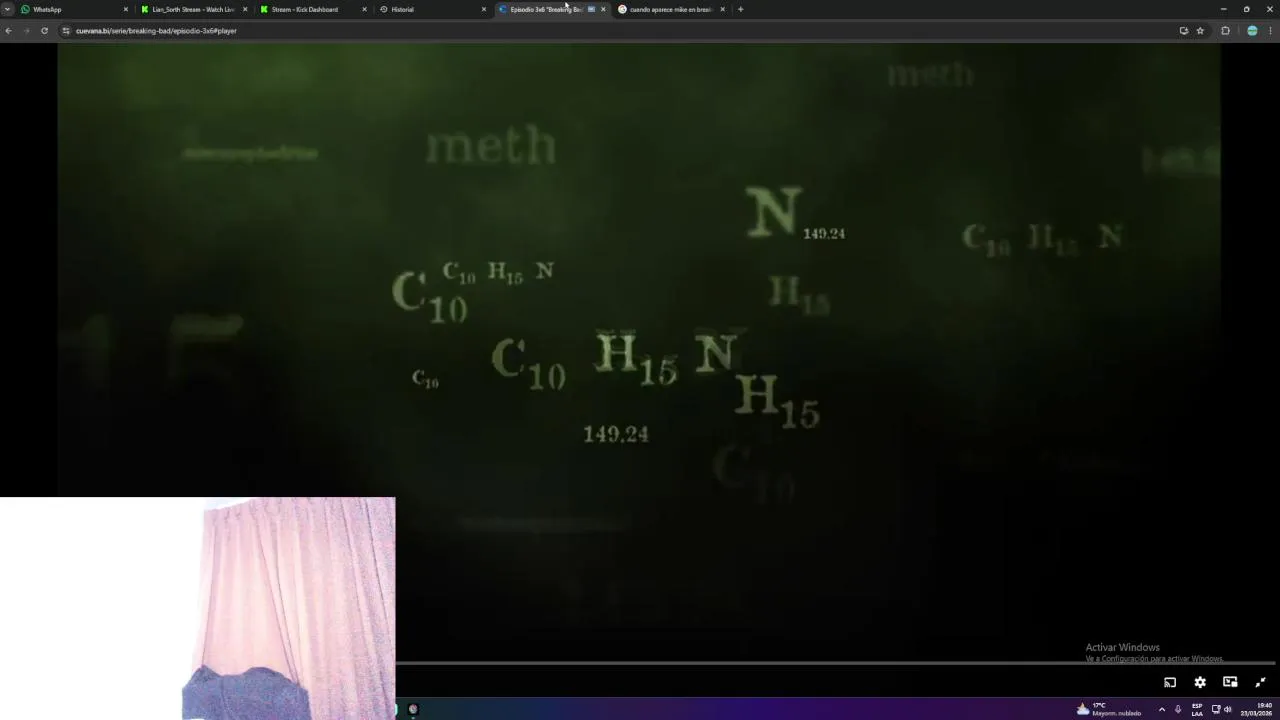Close the Historial tab
The width and height of the screenshot is (1280, 720).
[484, 9]
